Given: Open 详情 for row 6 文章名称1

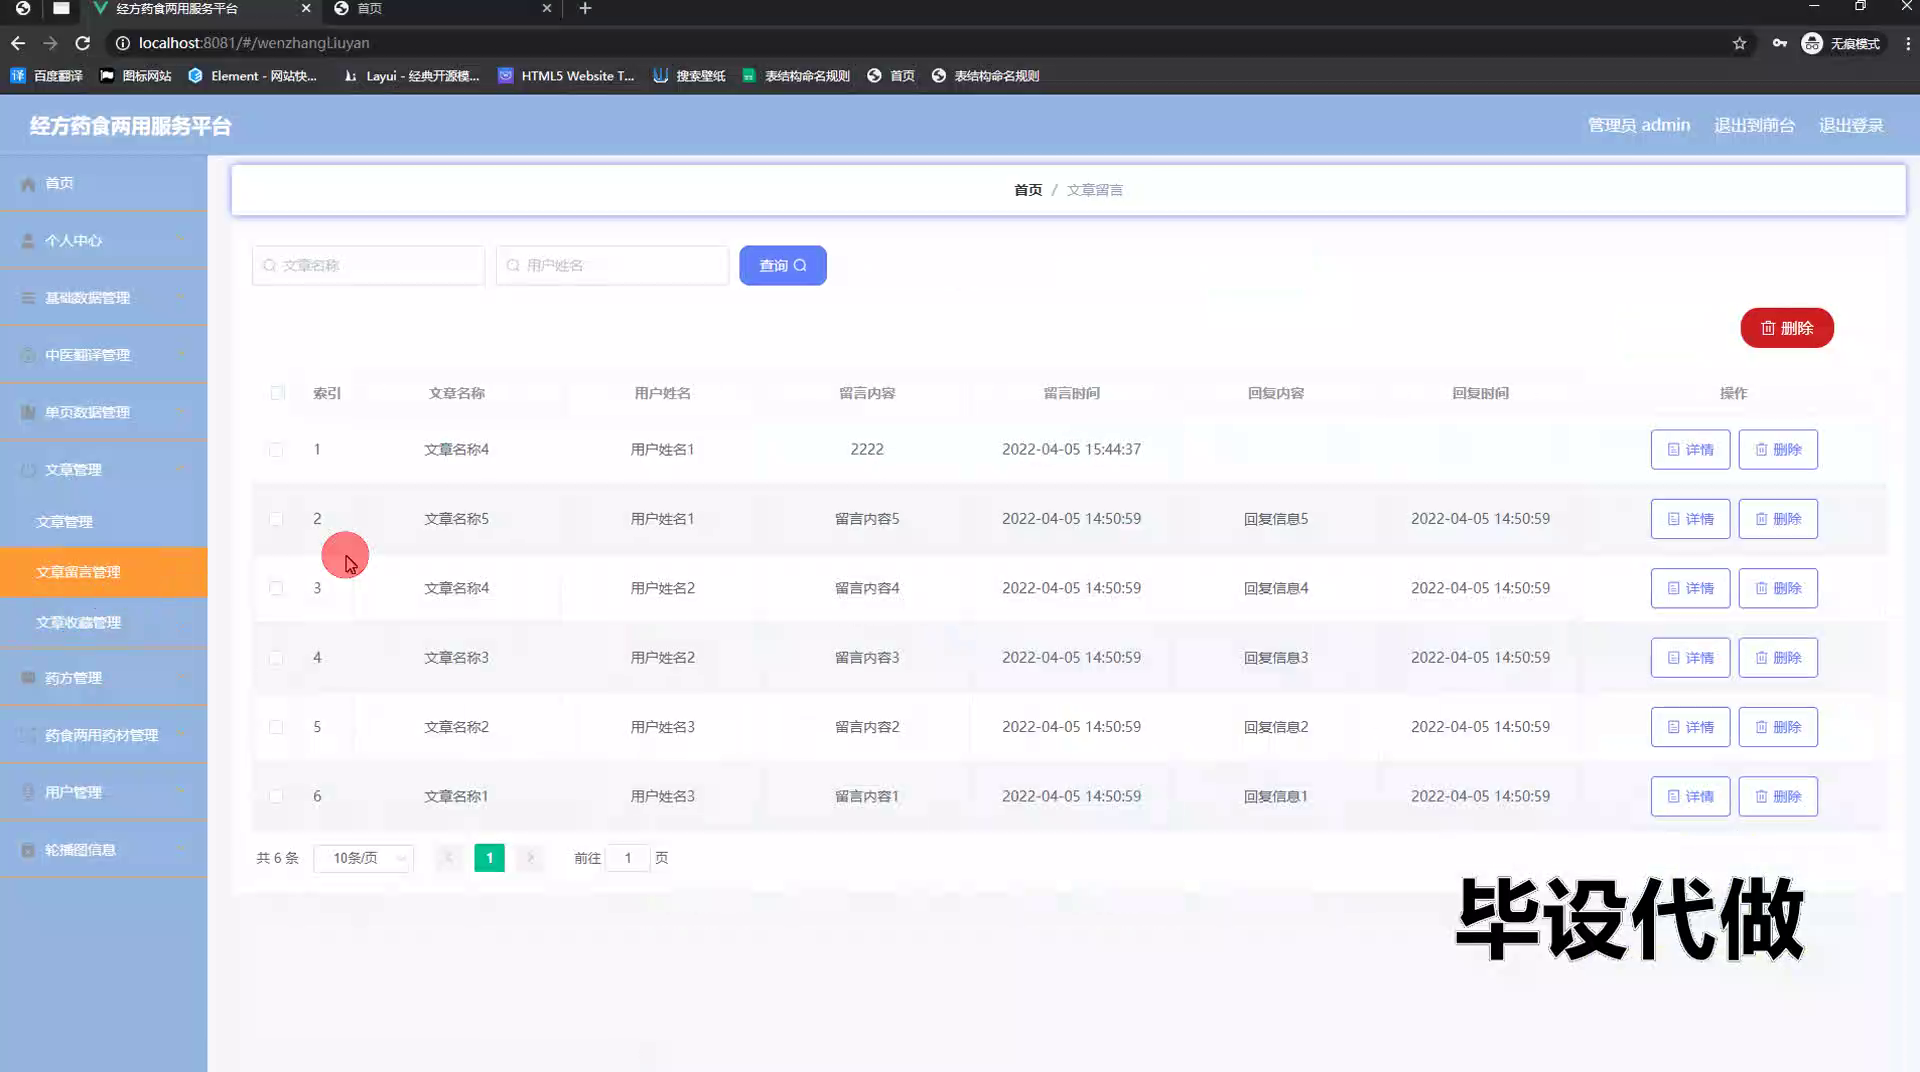Looking at the screenshot, I should [1690, 797].
